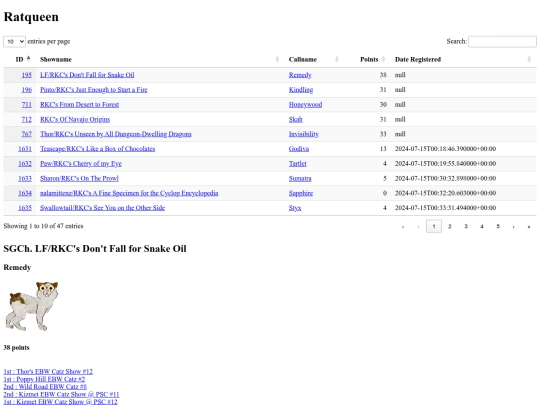Screen dimensions: 540x405
Task: Click the Sumatra callname link
Action: coord(300,178)
